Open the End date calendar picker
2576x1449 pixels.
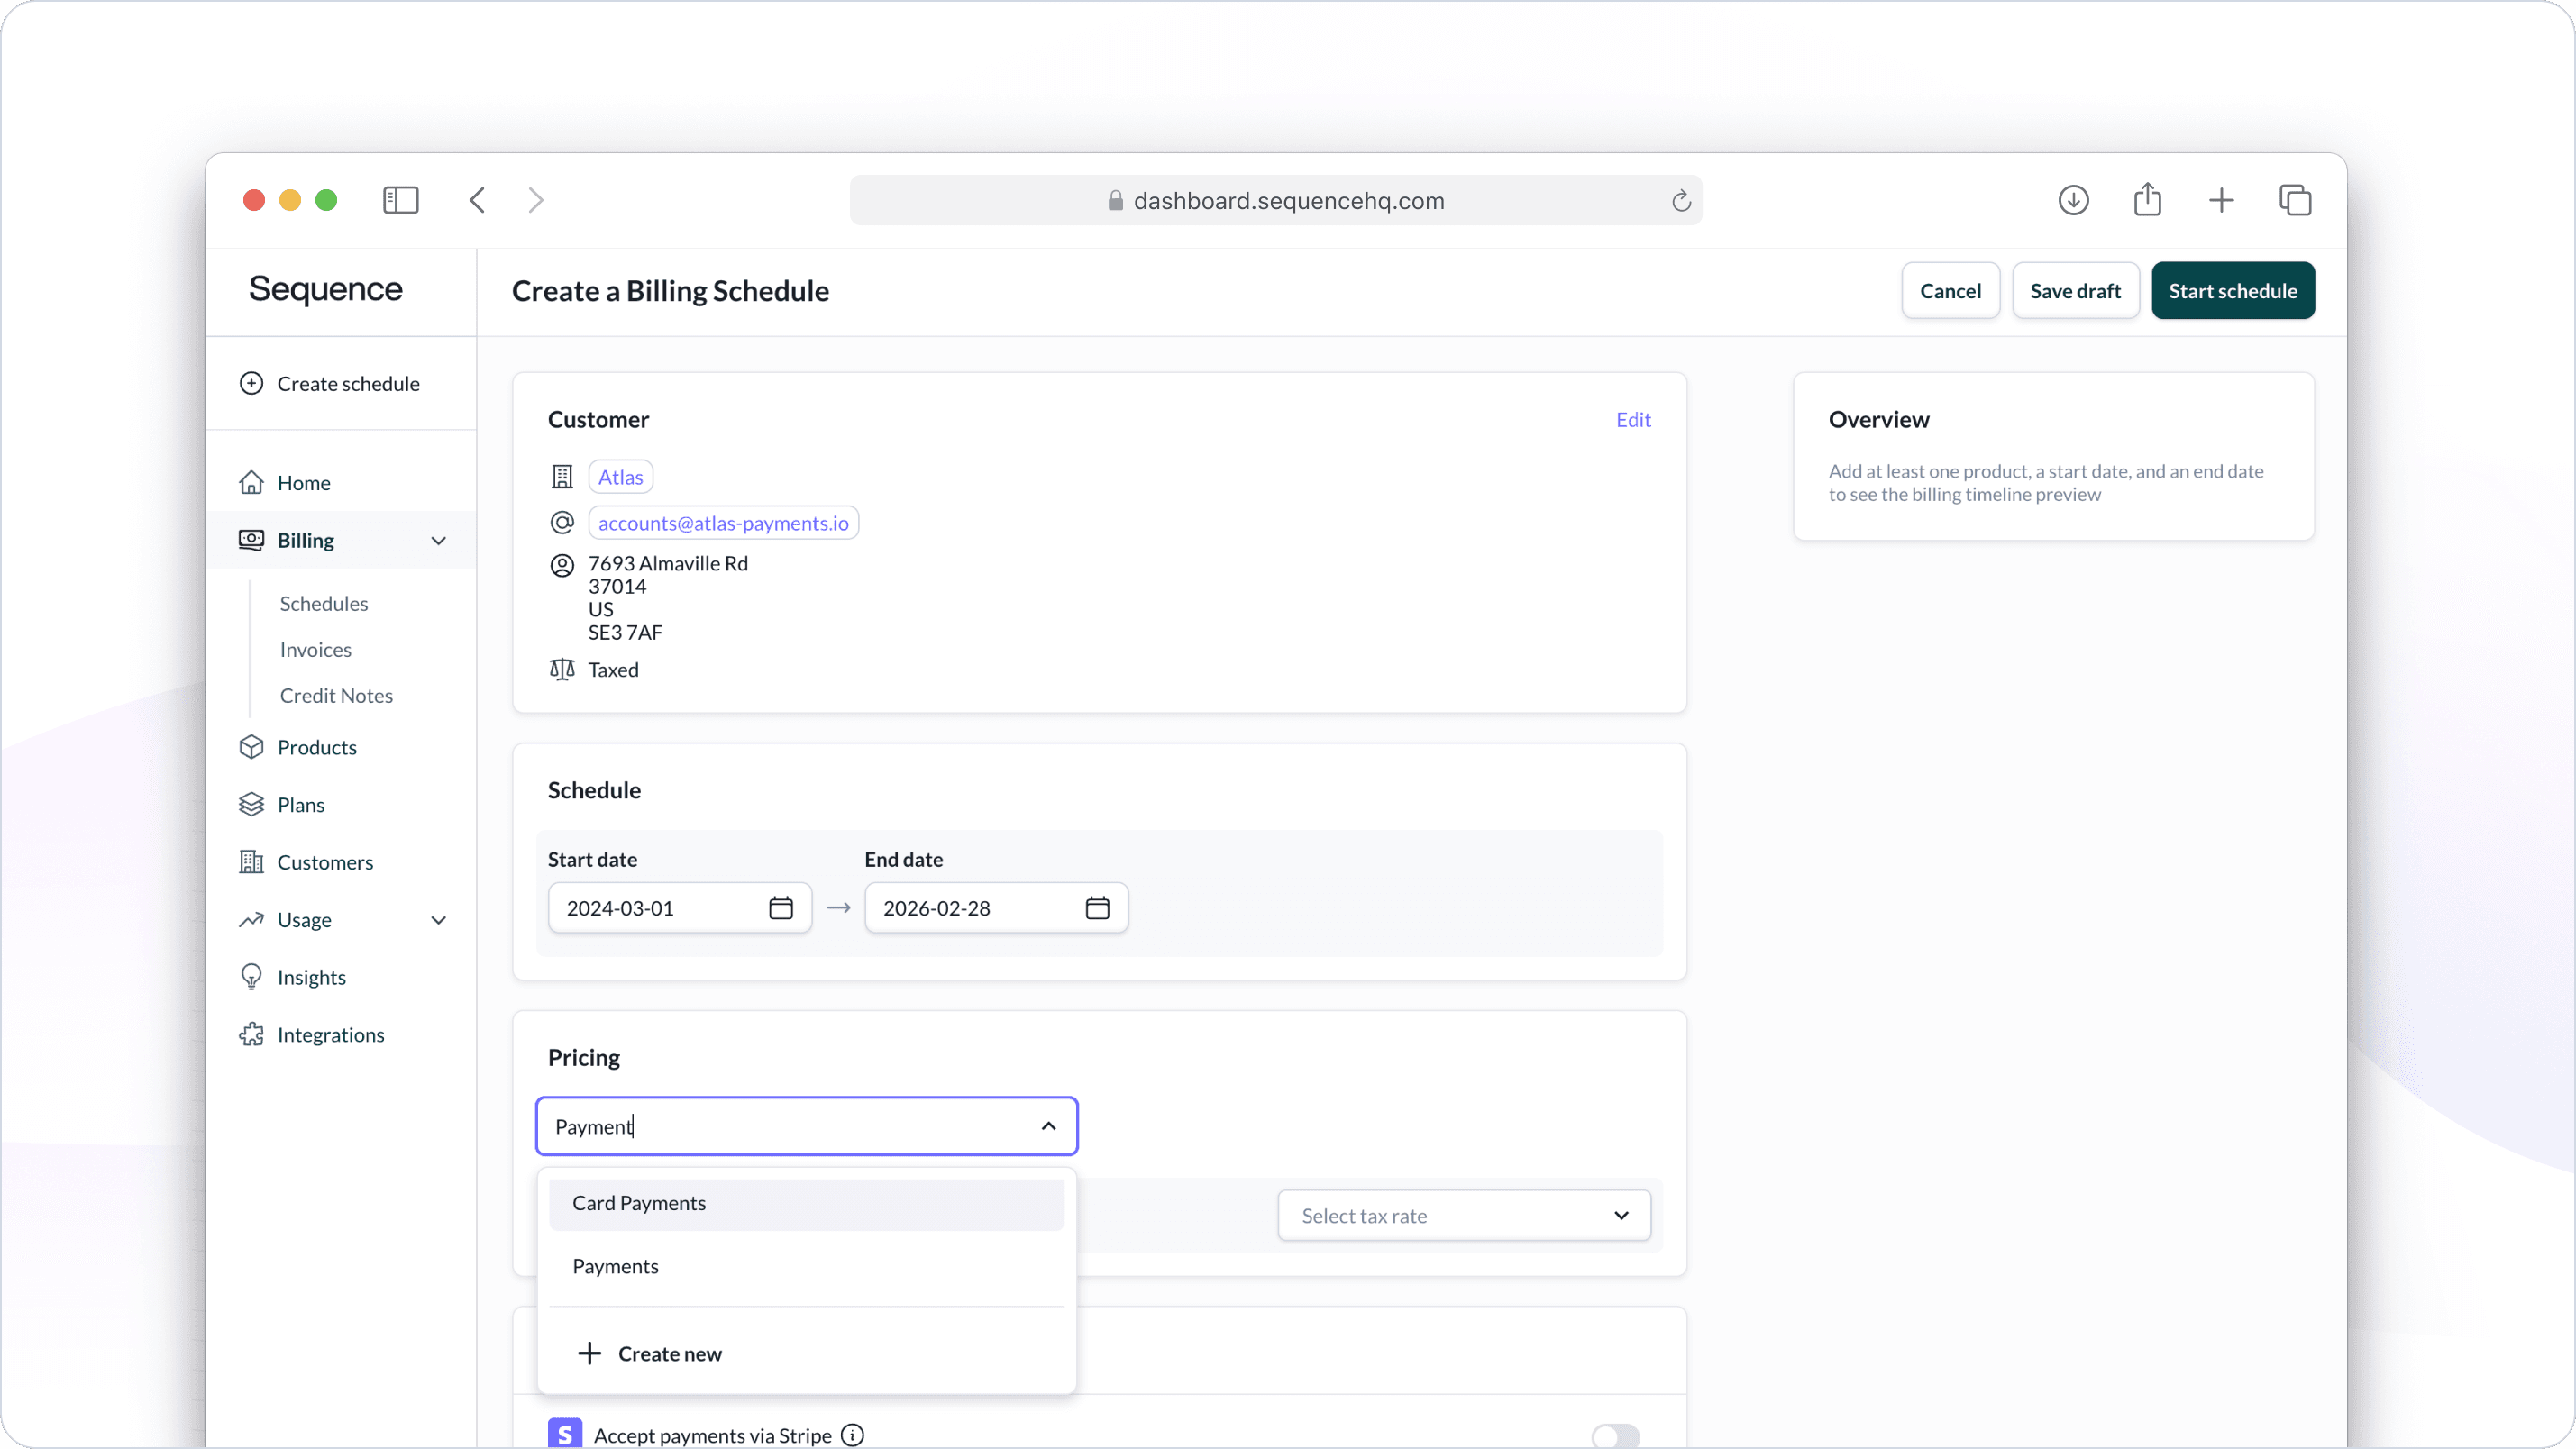pos(1097,908)
